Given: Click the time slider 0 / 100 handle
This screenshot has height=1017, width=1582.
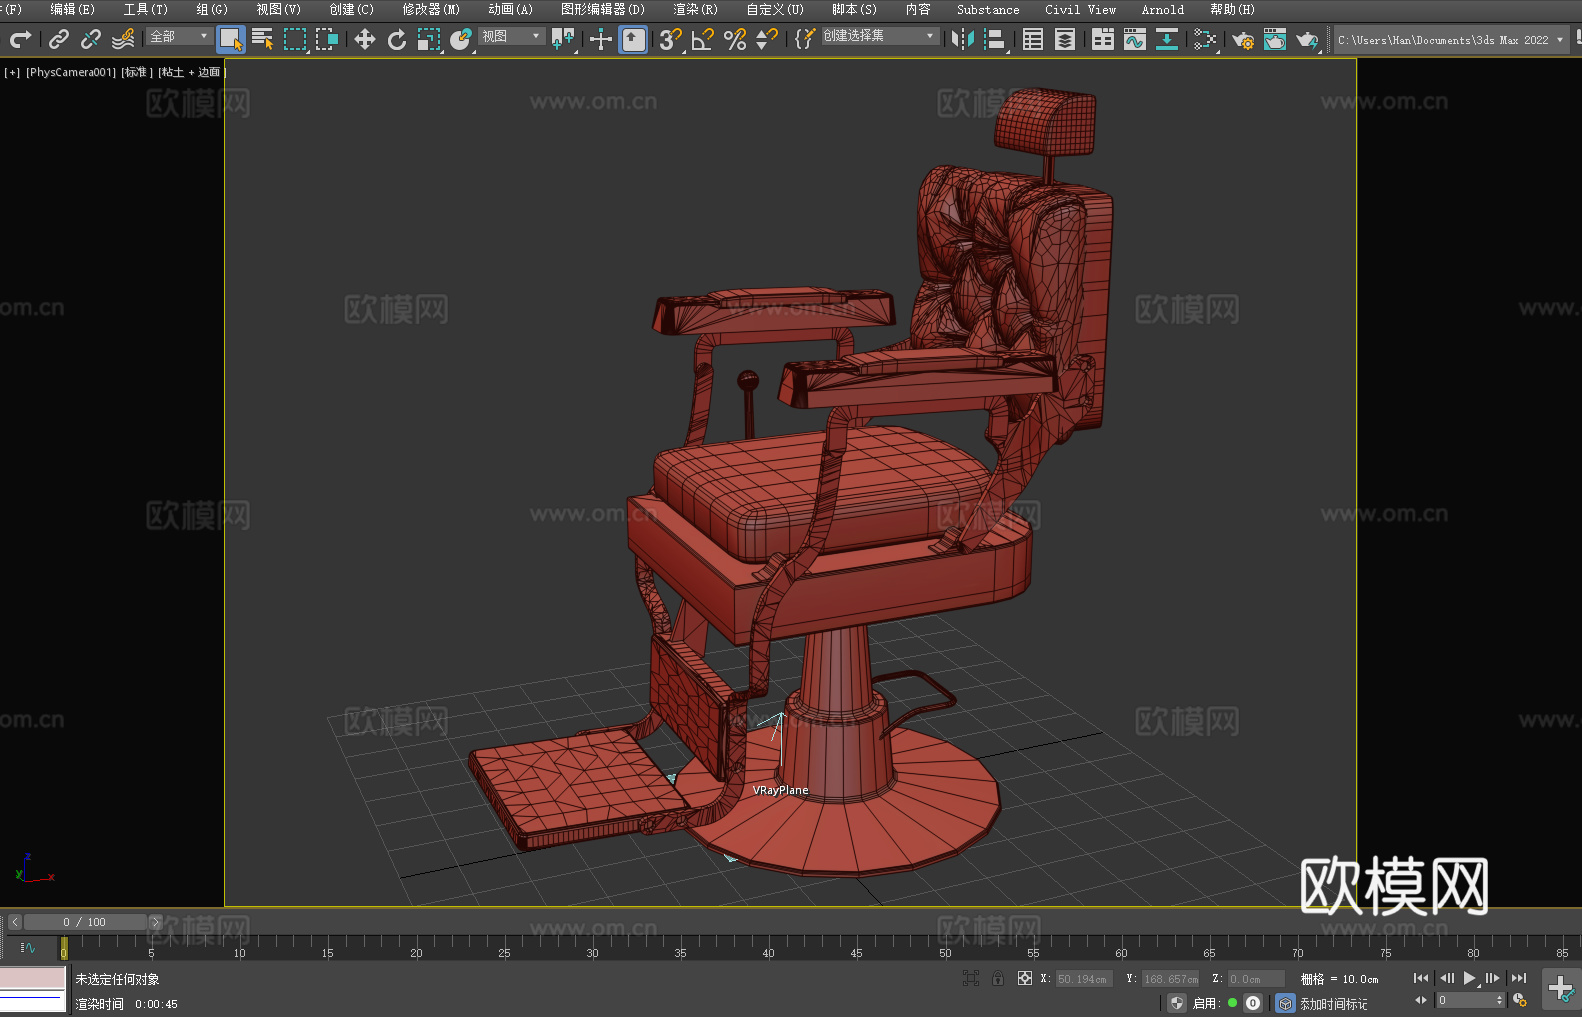Looking at the screenshot, I should click(85, 922).
